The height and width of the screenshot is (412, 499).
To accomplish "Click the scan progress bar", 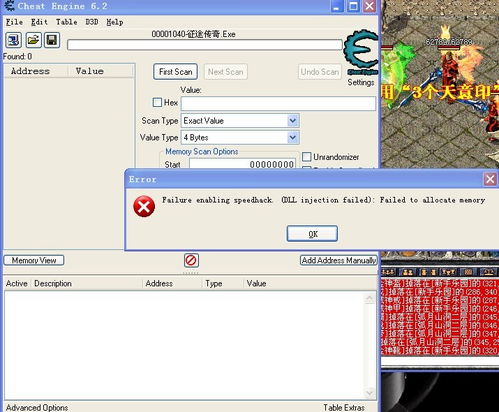I will 205,45.
